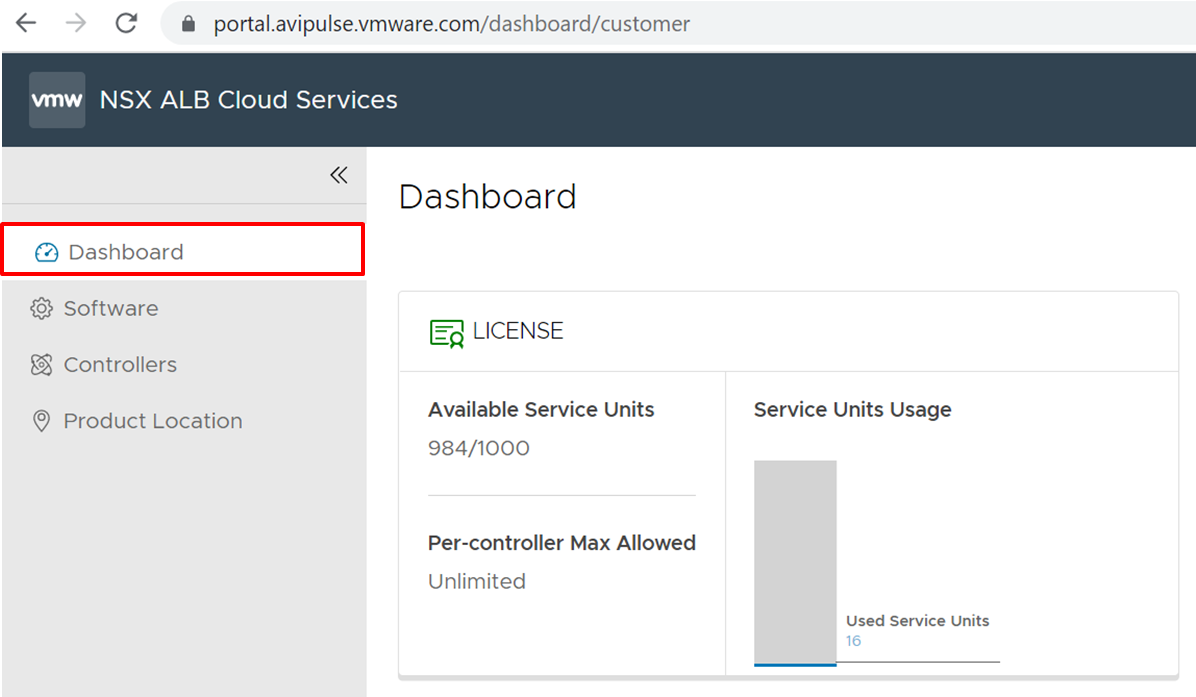Open the Software menu item
1196x697 pixels.
click(x=111, y=309)
